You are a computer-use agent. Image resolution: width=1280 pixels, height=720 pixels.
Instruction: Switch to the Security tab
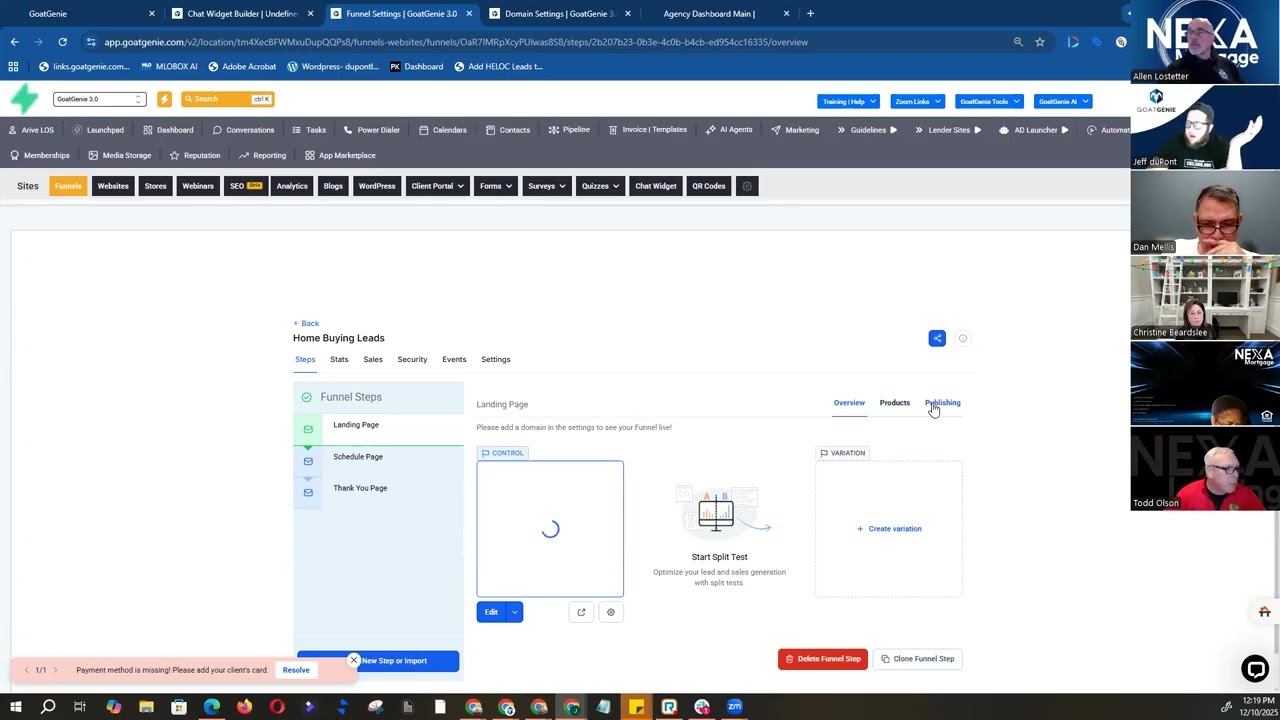click(412, 359)
